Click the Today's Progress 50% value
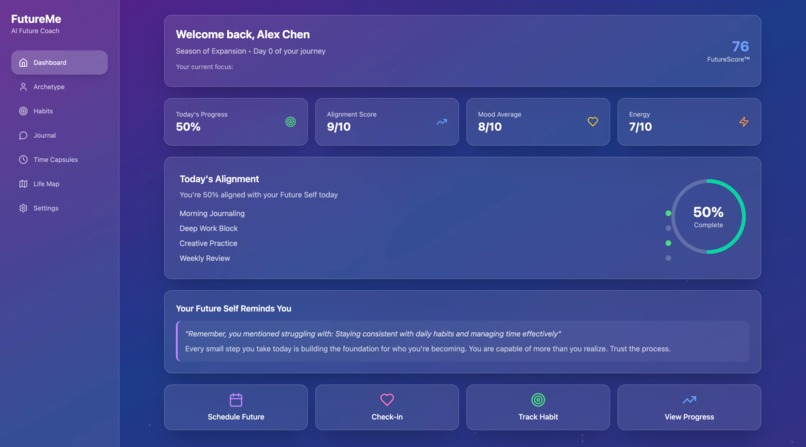Image resolution: width=806 pixels, height=447 pixels. (x=188, y=127)
